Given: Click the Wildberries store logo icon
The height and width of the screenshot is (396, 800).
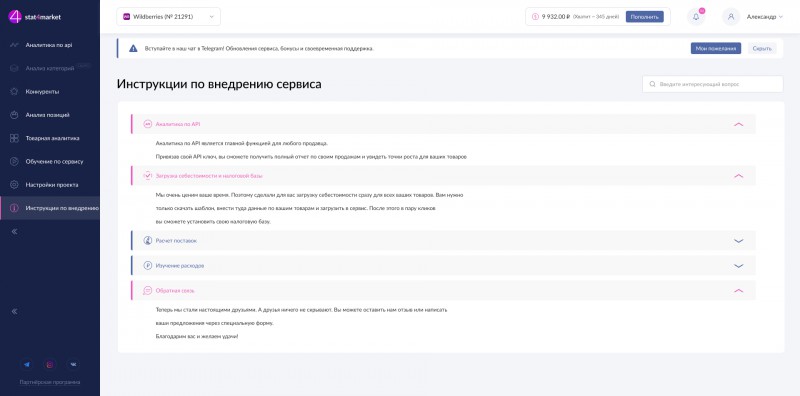Looking at the screenshot, I should coord(127,17).
